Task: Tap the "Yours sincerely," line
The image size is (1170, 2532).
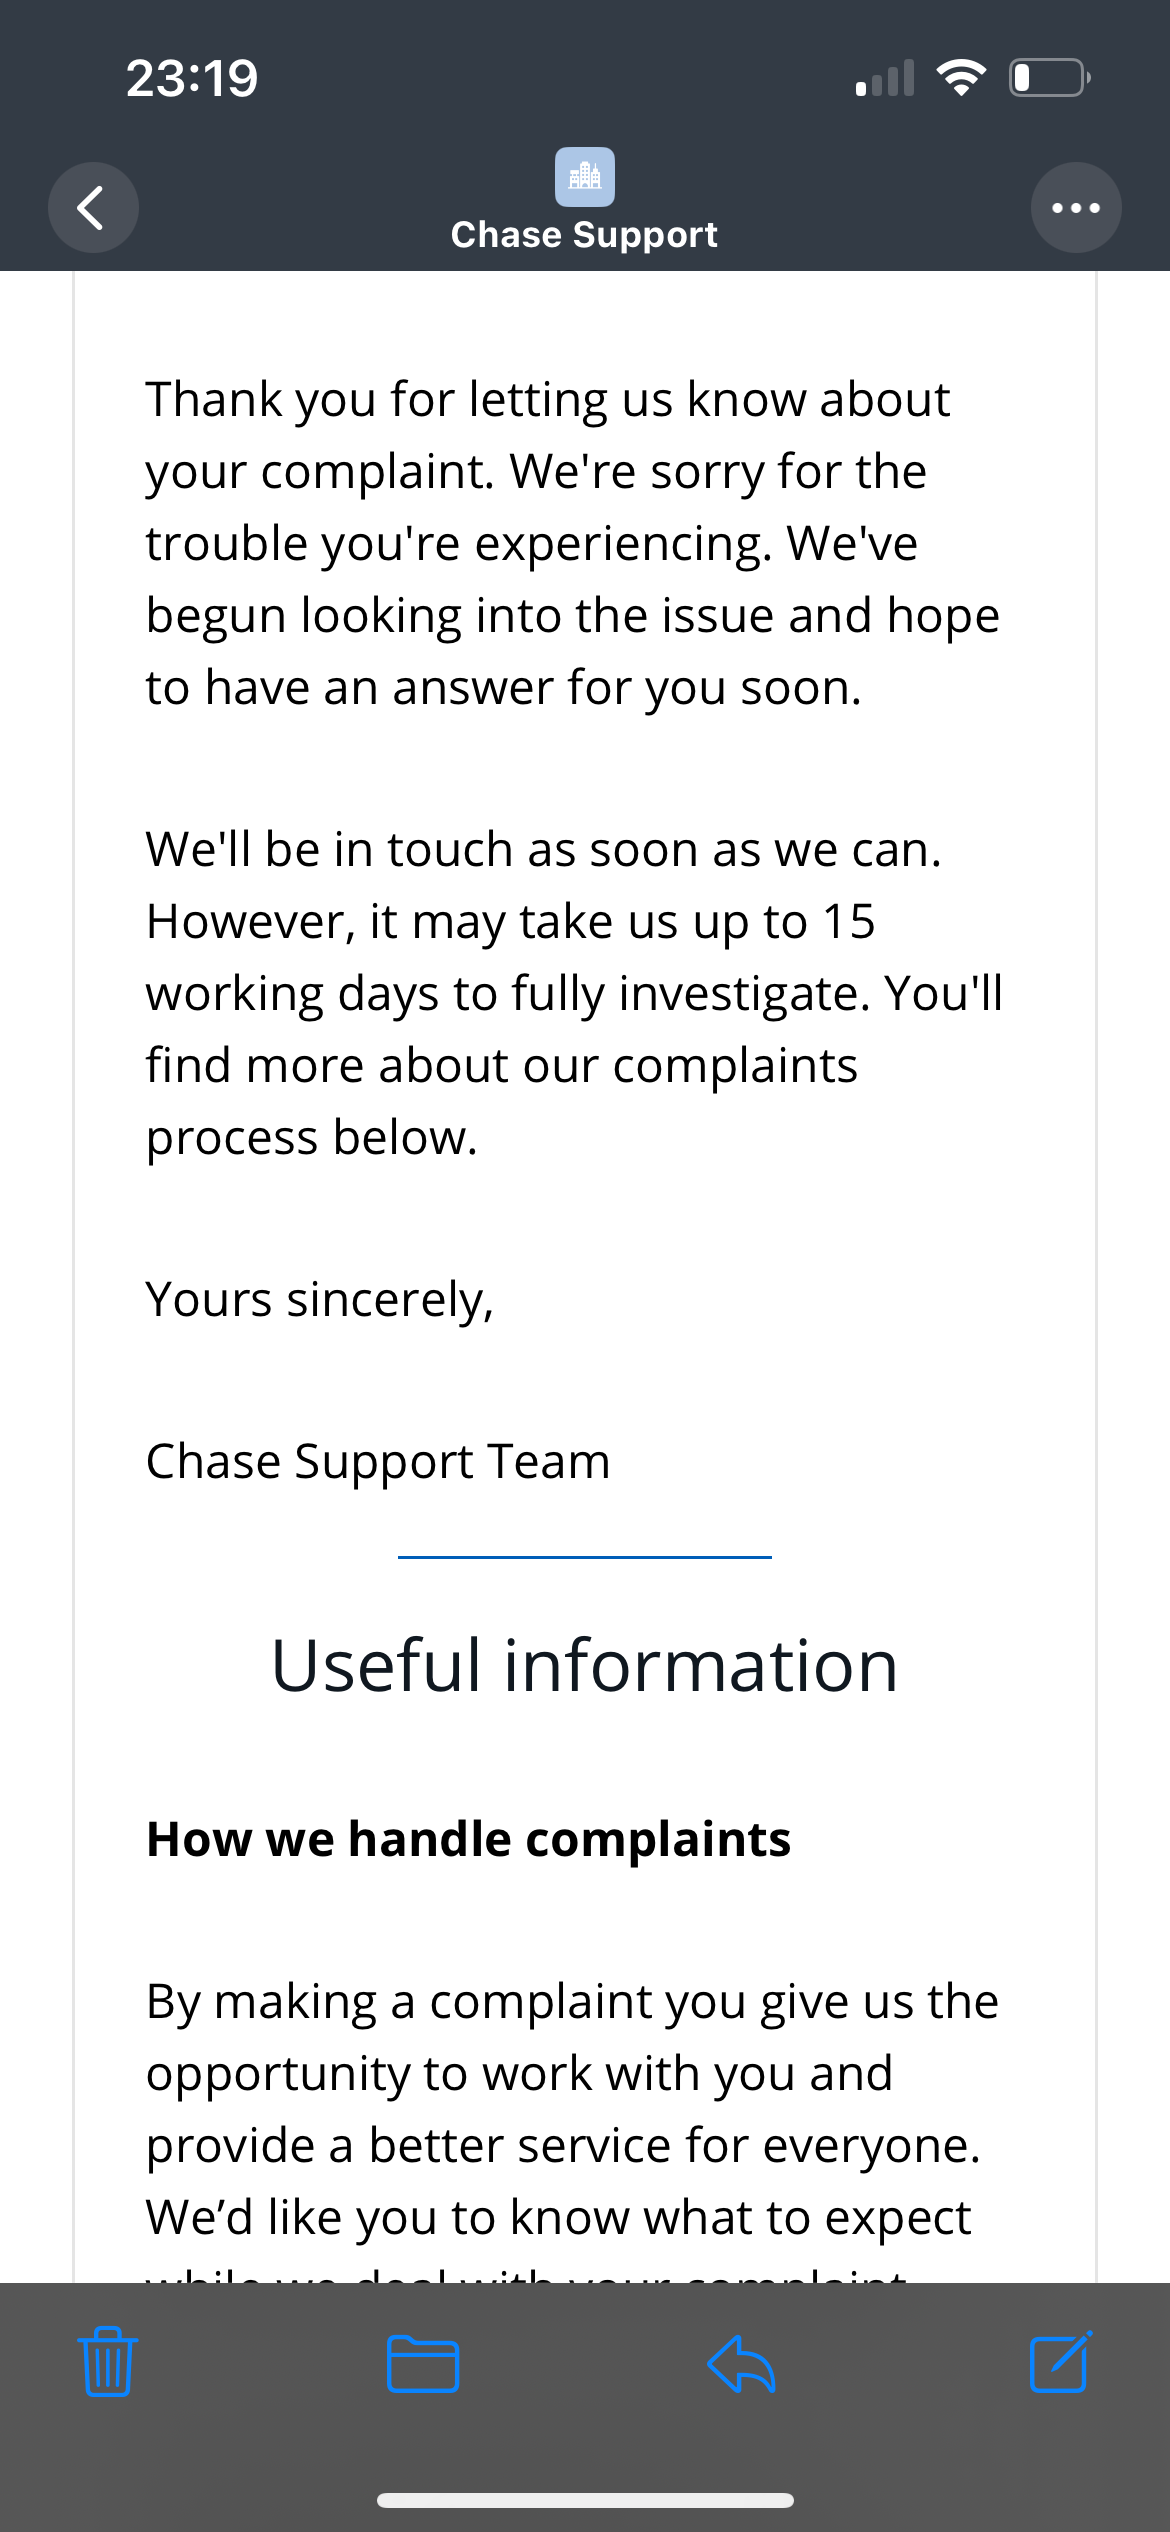Action: (320, 1300)
